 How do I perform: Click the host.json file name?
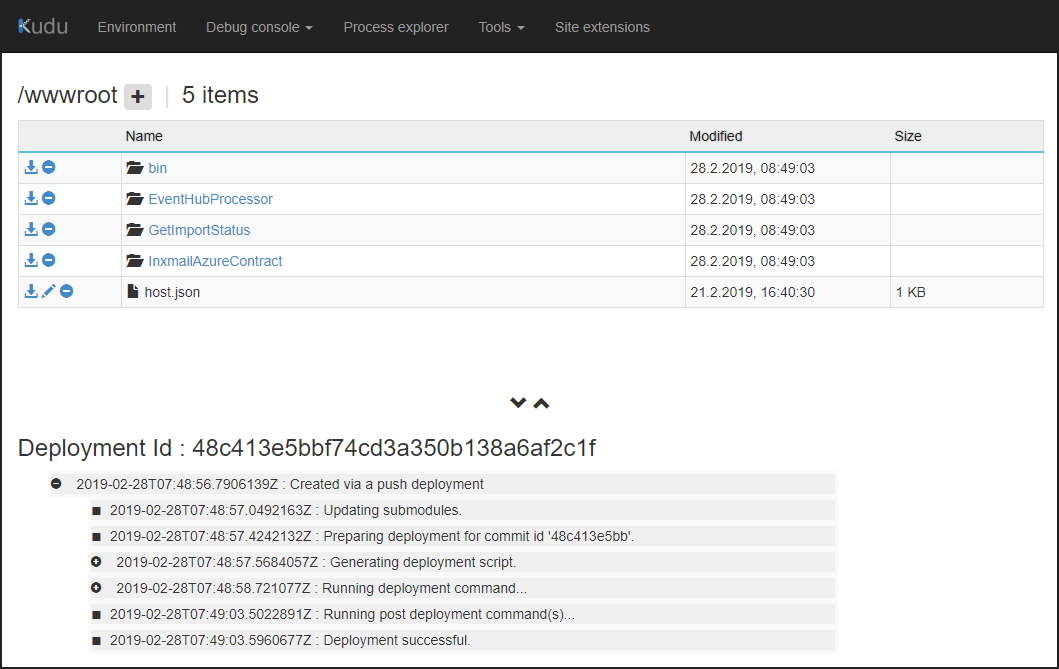[172, 292]
